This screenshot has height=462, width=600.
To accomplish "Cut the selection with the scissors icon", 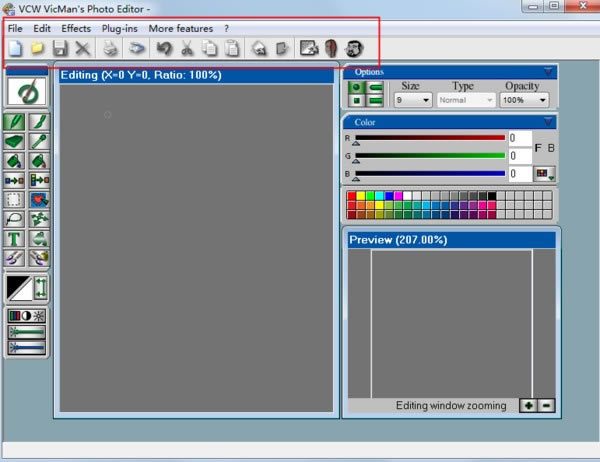I will tap(187, 49).
